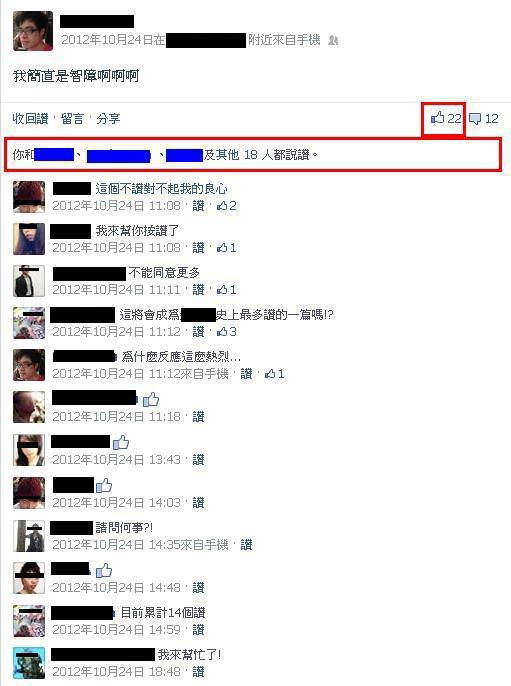Click 留言 to write a comment
Viewport: 511px width, 686px height.
tap(72, 119)
